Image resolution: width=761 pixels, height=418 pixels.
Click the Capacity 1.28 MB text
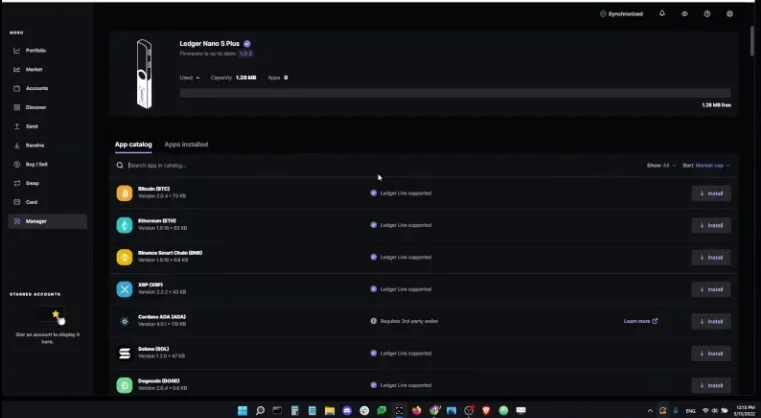click(x=233, y=78)
